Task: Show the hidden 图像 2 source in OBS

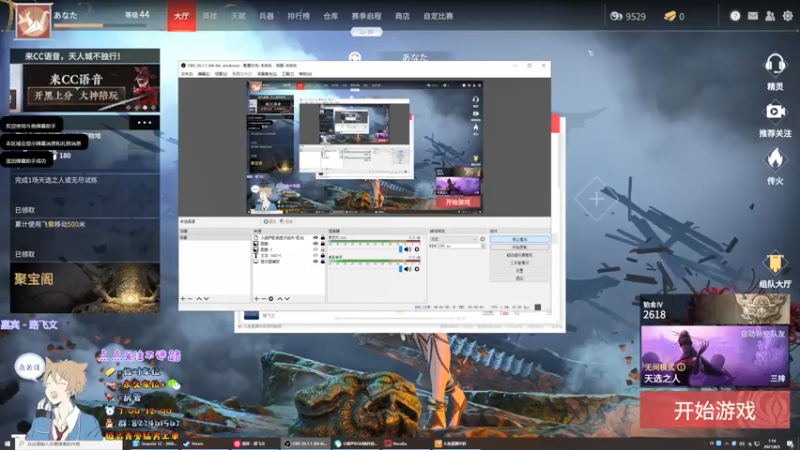Action: (315, 249)
